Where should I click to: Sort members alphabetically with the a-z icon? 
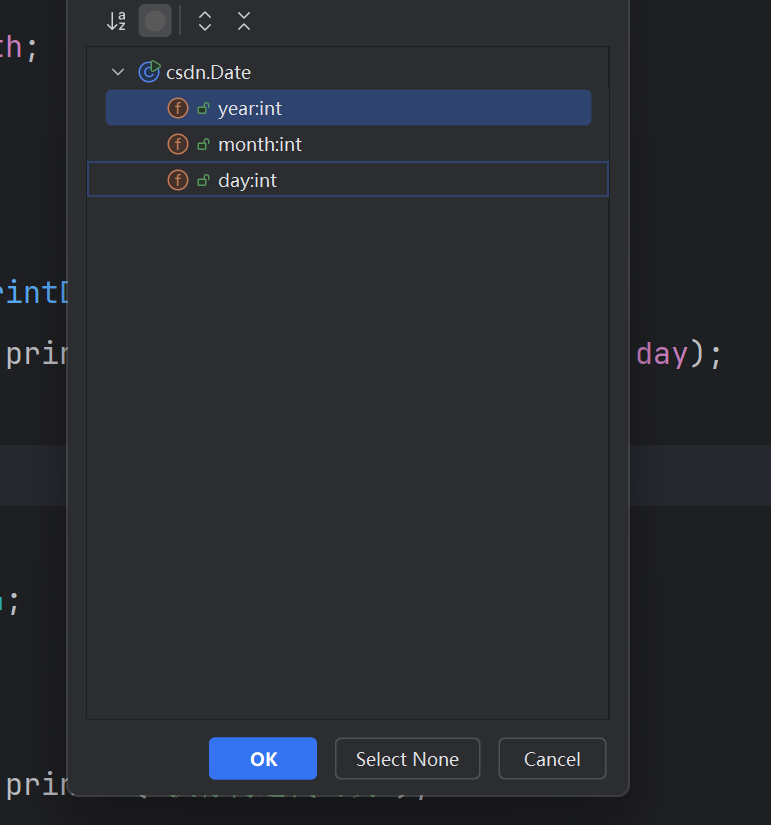pyautogui.click(x=116, y=21)
